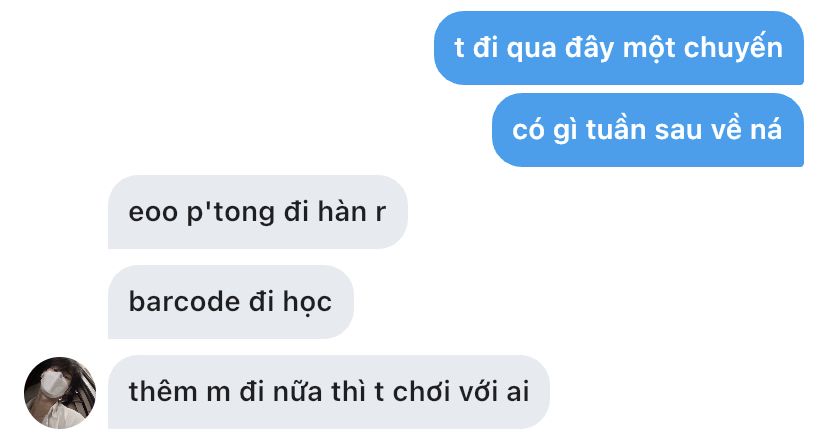Open the sender's masked profile avatar
828x434 pixels.
pos(60,392)
